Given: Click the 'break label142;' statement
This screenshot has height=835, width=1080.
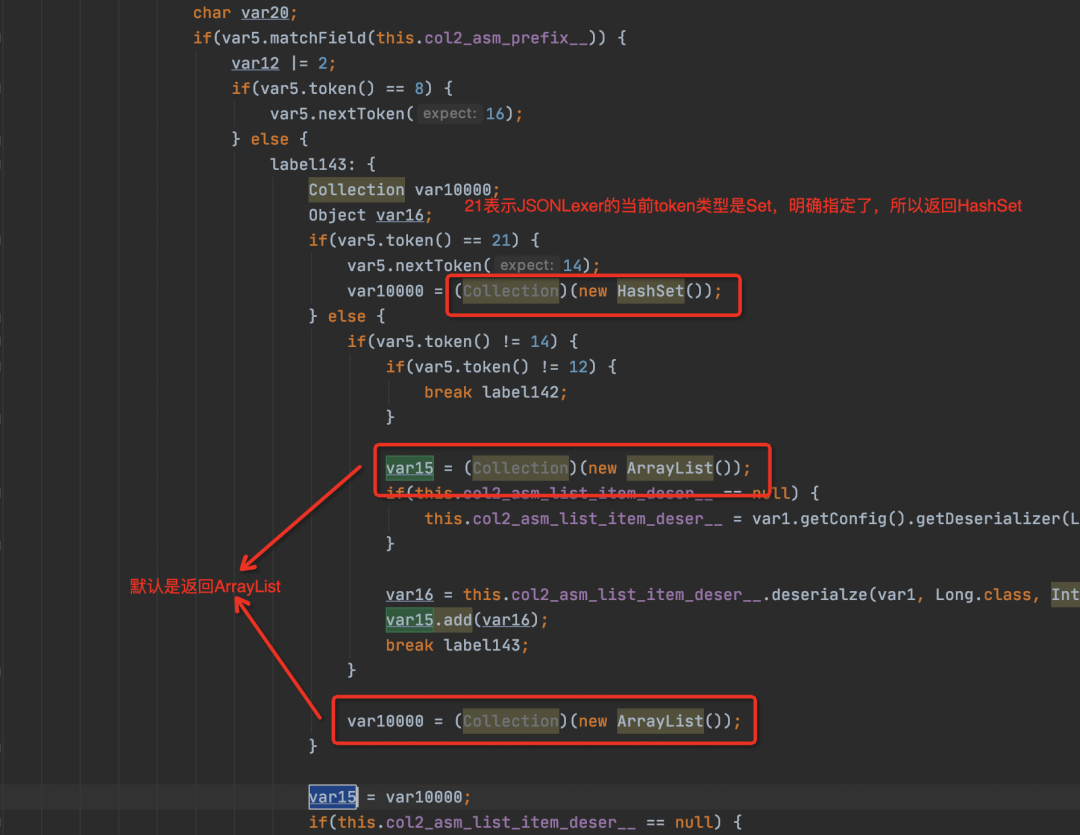Looking at the screenshot, I should (495, 393).
